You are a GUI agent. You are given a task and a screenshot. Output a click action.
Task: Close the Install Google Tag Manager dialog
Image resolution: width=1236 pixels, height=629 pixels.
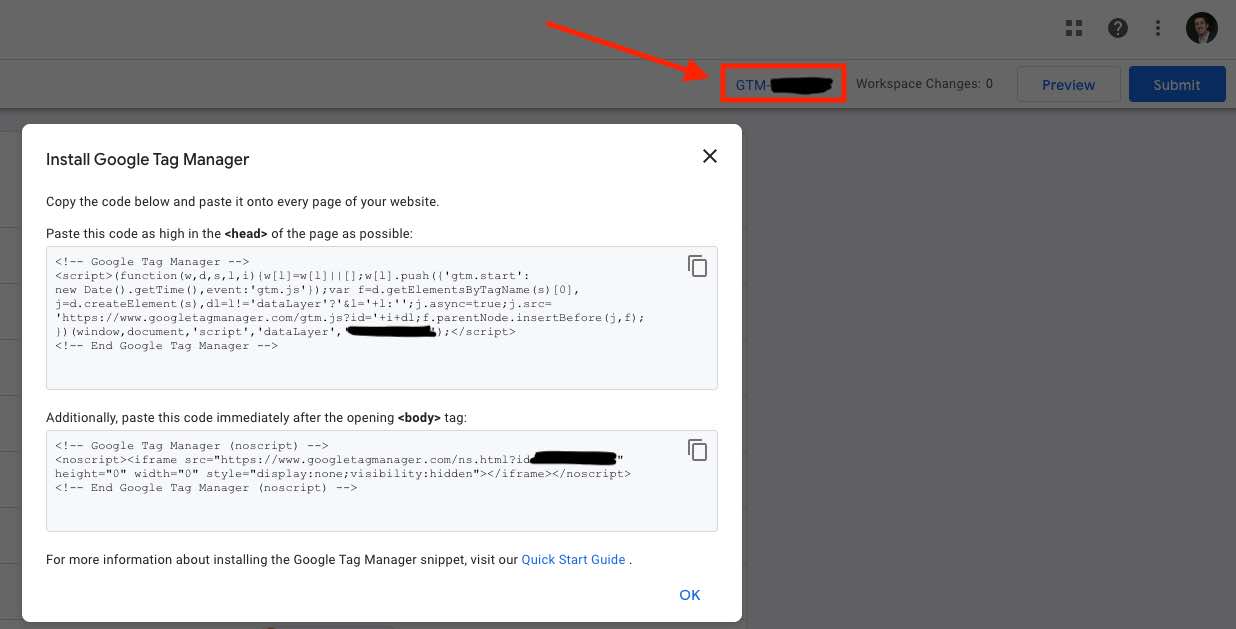coord(710,156)
